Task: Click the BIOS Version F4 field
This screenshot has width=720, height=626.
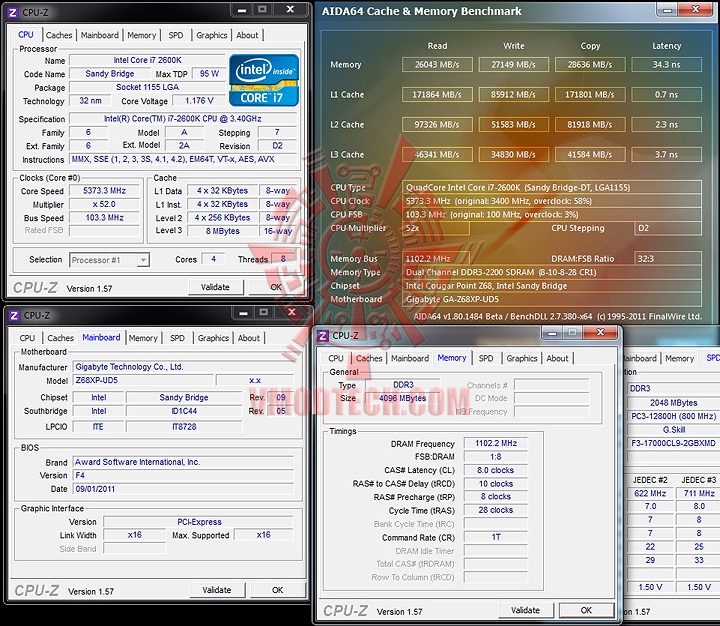Action: pos(183,475)
